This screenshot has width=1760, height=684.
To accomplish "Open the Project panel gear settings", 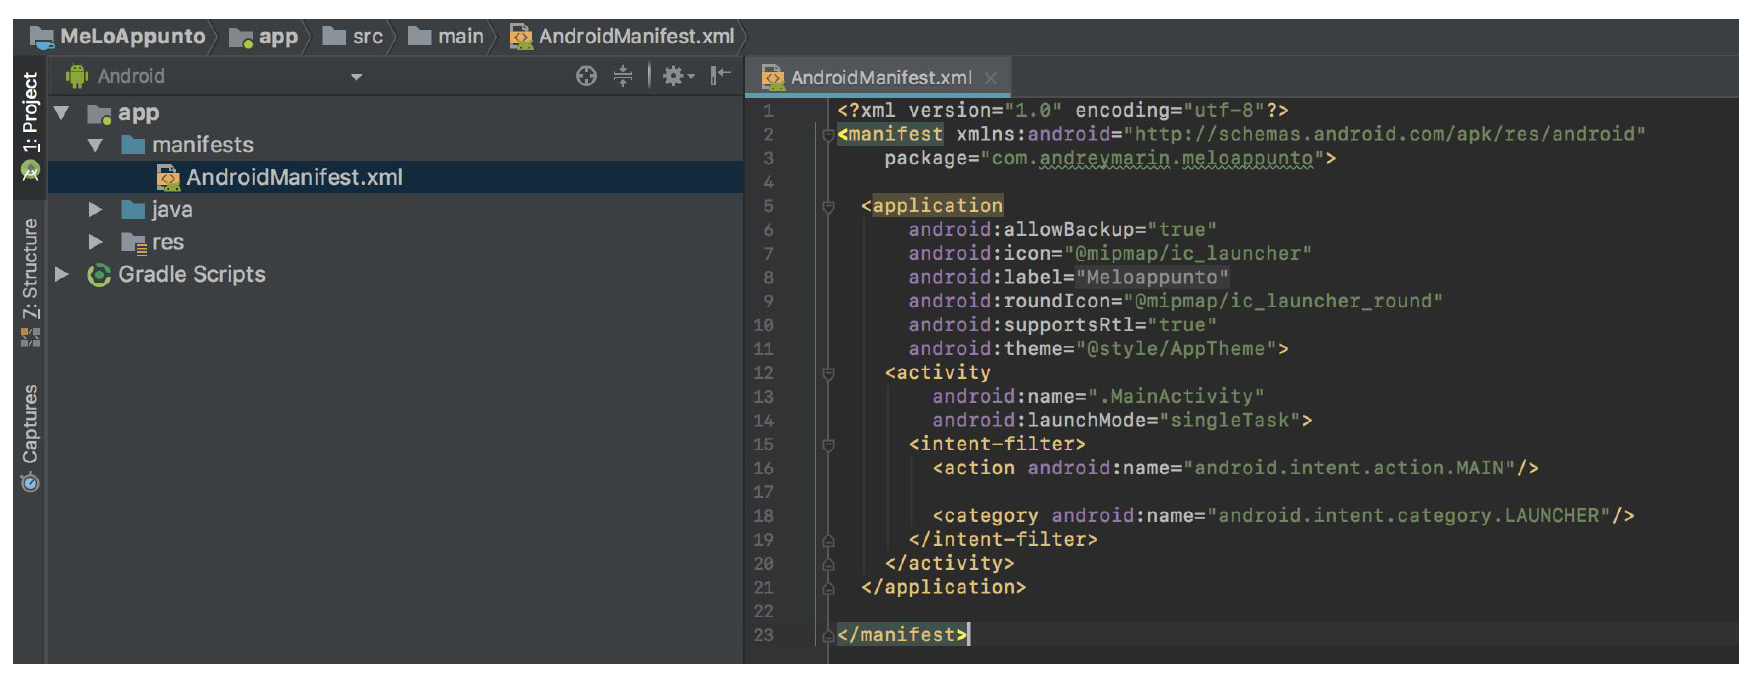I will coord(678,76).
